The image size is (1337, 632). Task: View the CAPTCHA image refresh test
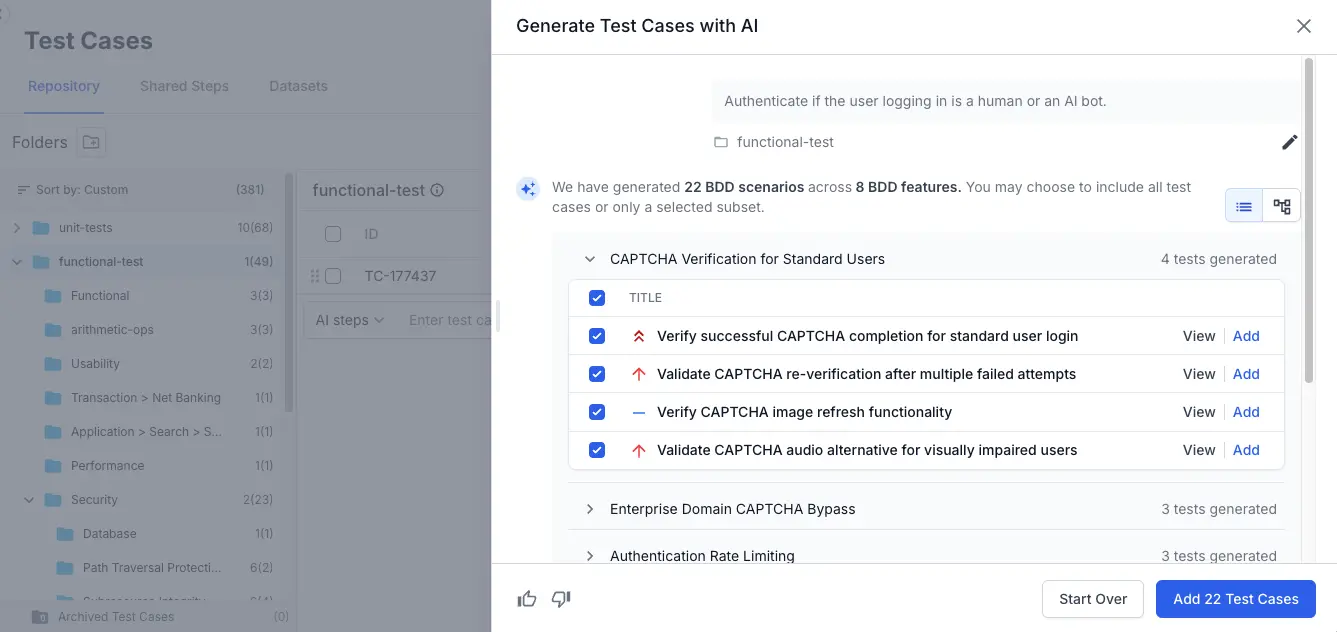pyautogui.click(x=1199, y=412)
